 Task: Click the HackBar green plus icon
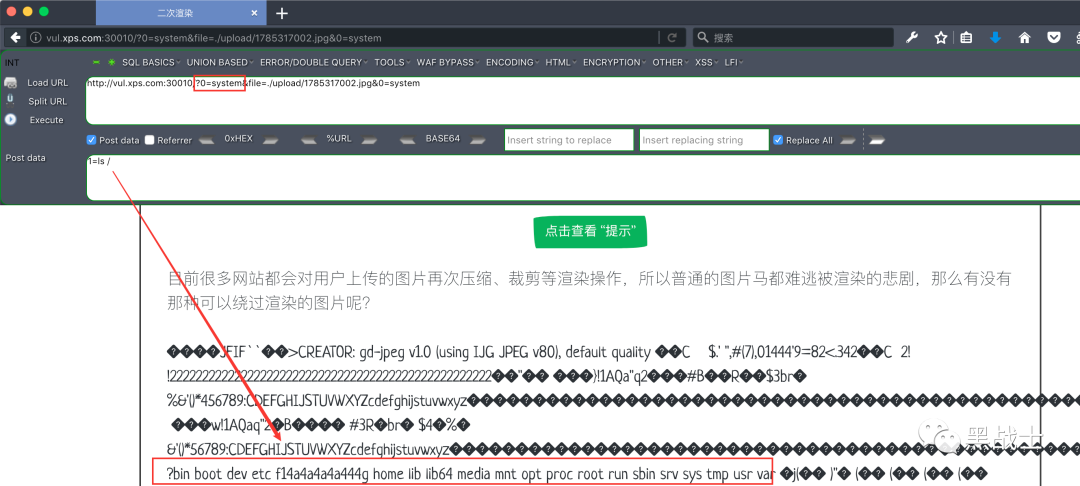pyautogui.click(x=111, y=62)
